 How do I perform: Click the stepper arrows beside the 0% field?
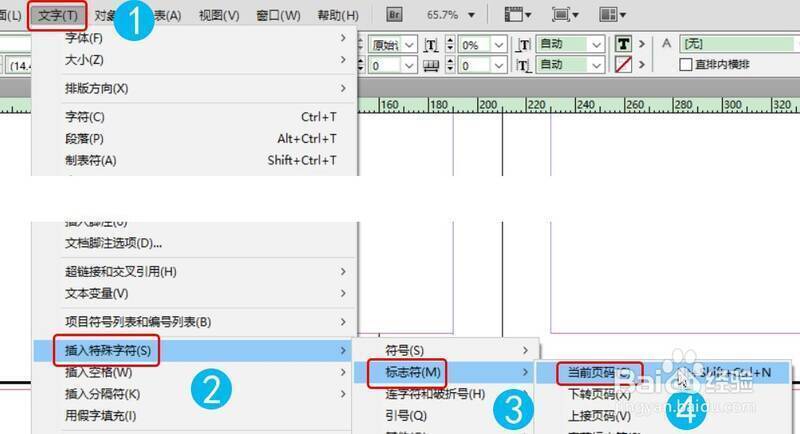click(449, 44)
